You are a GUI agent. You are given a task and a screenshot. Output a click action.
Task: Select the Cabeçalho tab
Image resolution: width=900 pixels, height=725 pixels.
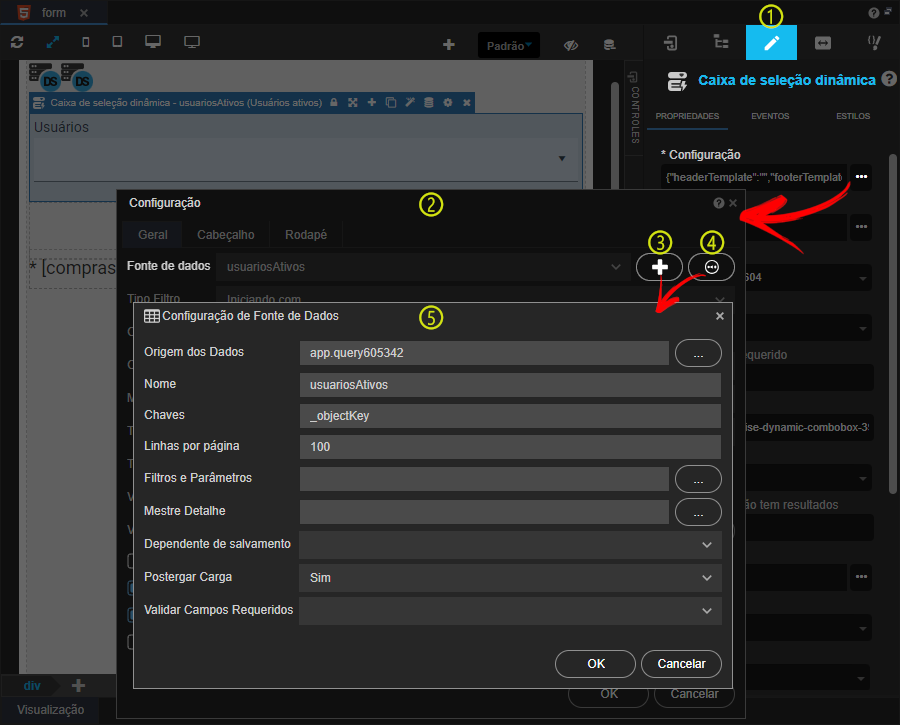226,234
